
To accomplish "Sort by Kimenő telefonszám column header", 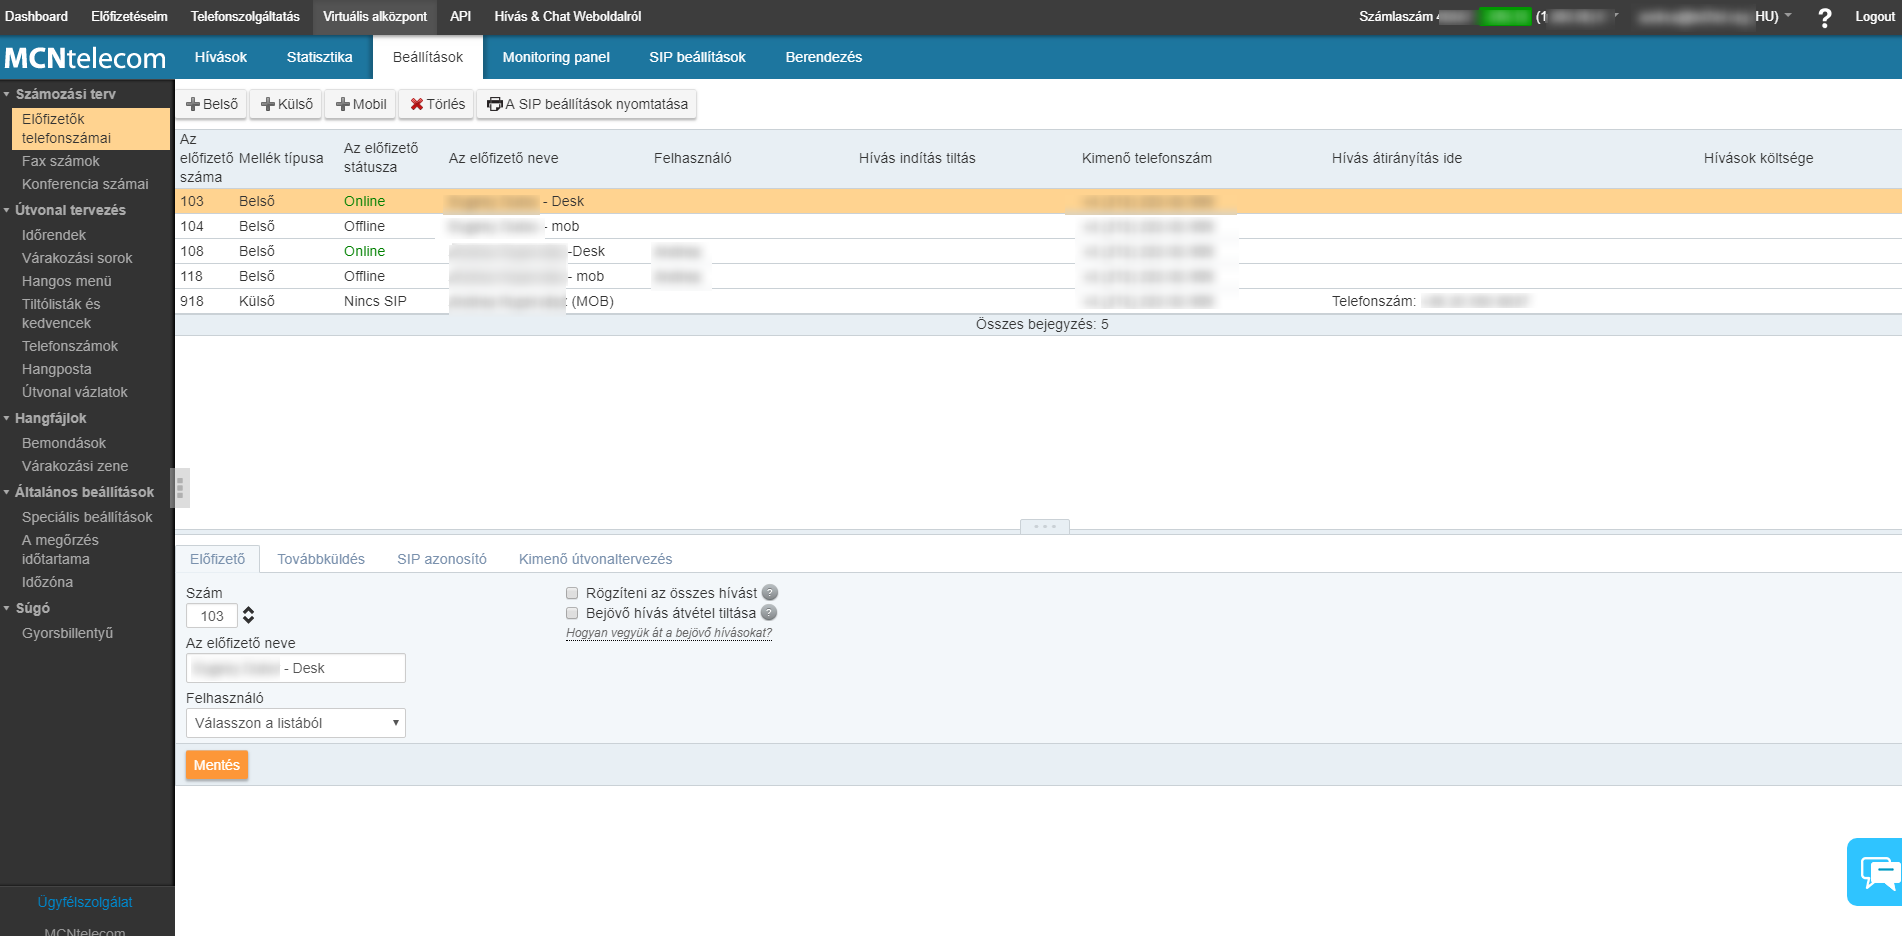I will [x=1147, y=158].
